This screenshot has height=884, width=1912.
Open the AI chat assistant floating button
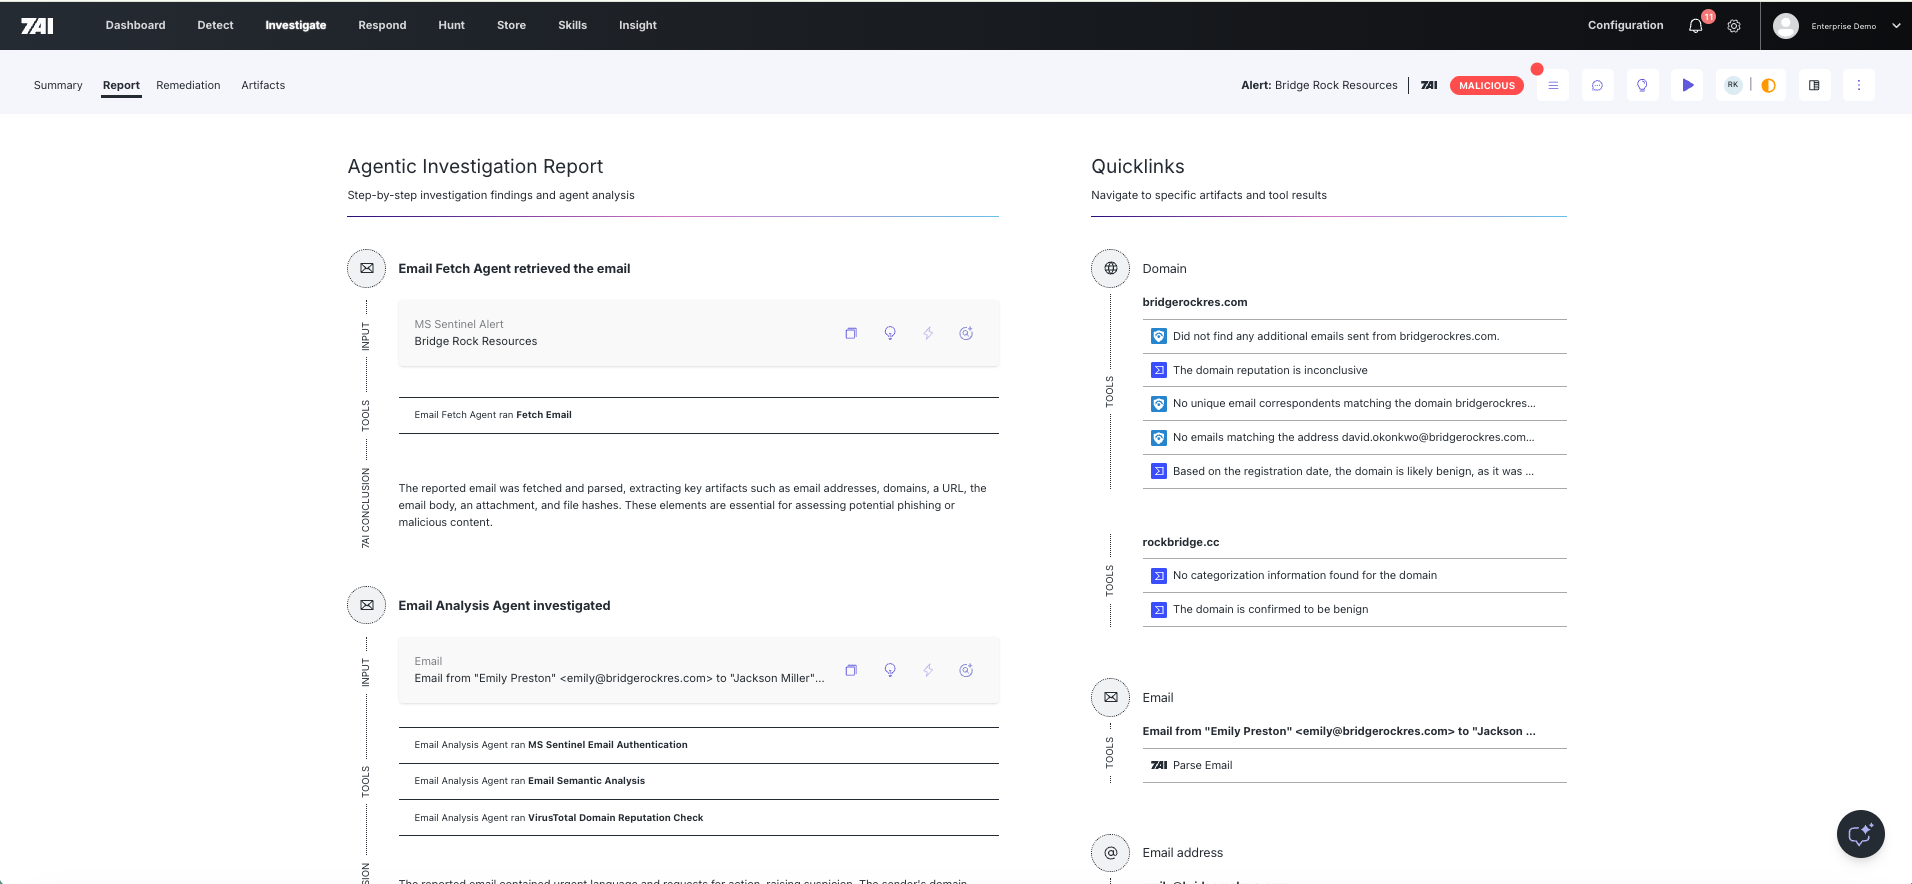1861,834
